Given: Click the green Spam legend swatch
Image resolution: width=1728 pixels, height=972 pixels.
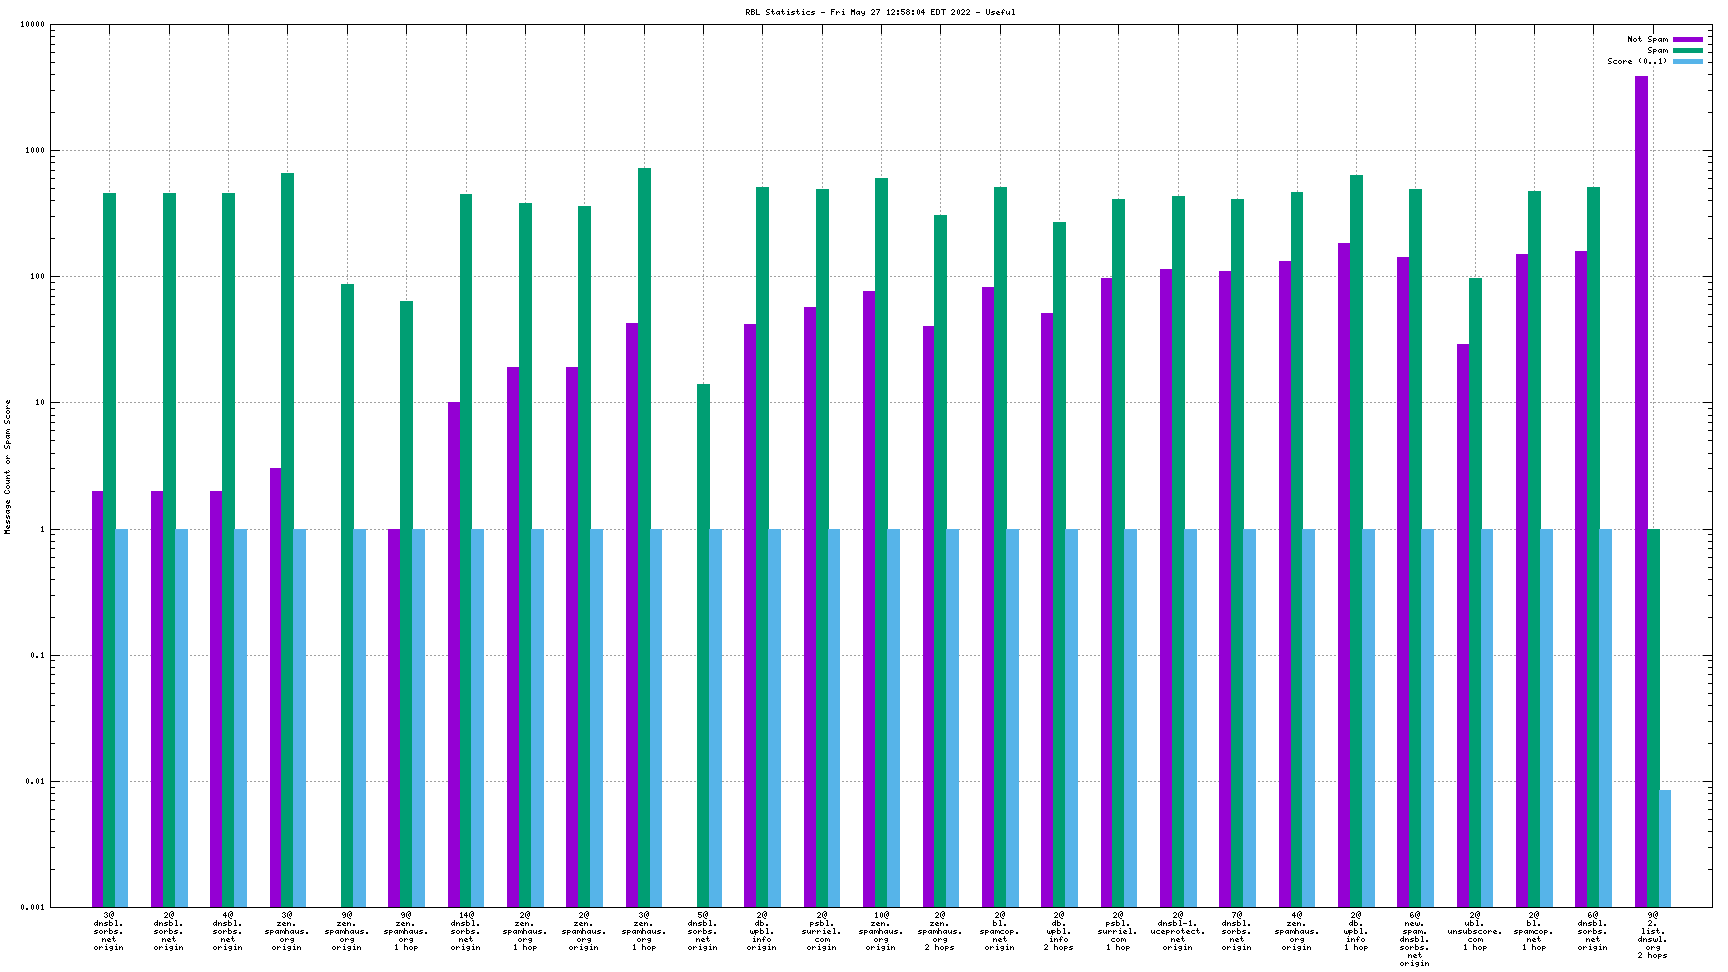Looking at the screenshot, I should [x=1687, y=51].
